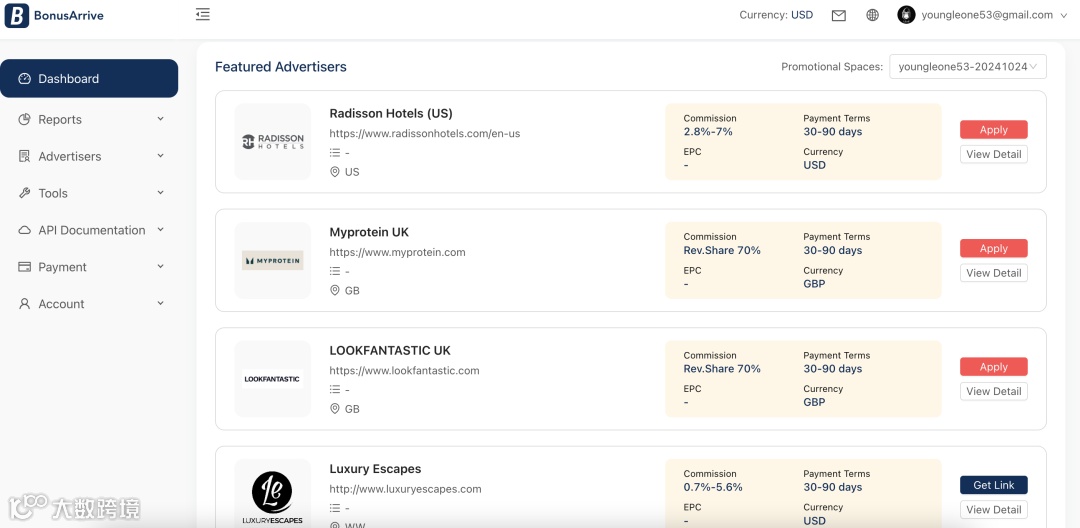Click the sidebar collapse menu icon
1080x528 pixels.
(203, 15)
